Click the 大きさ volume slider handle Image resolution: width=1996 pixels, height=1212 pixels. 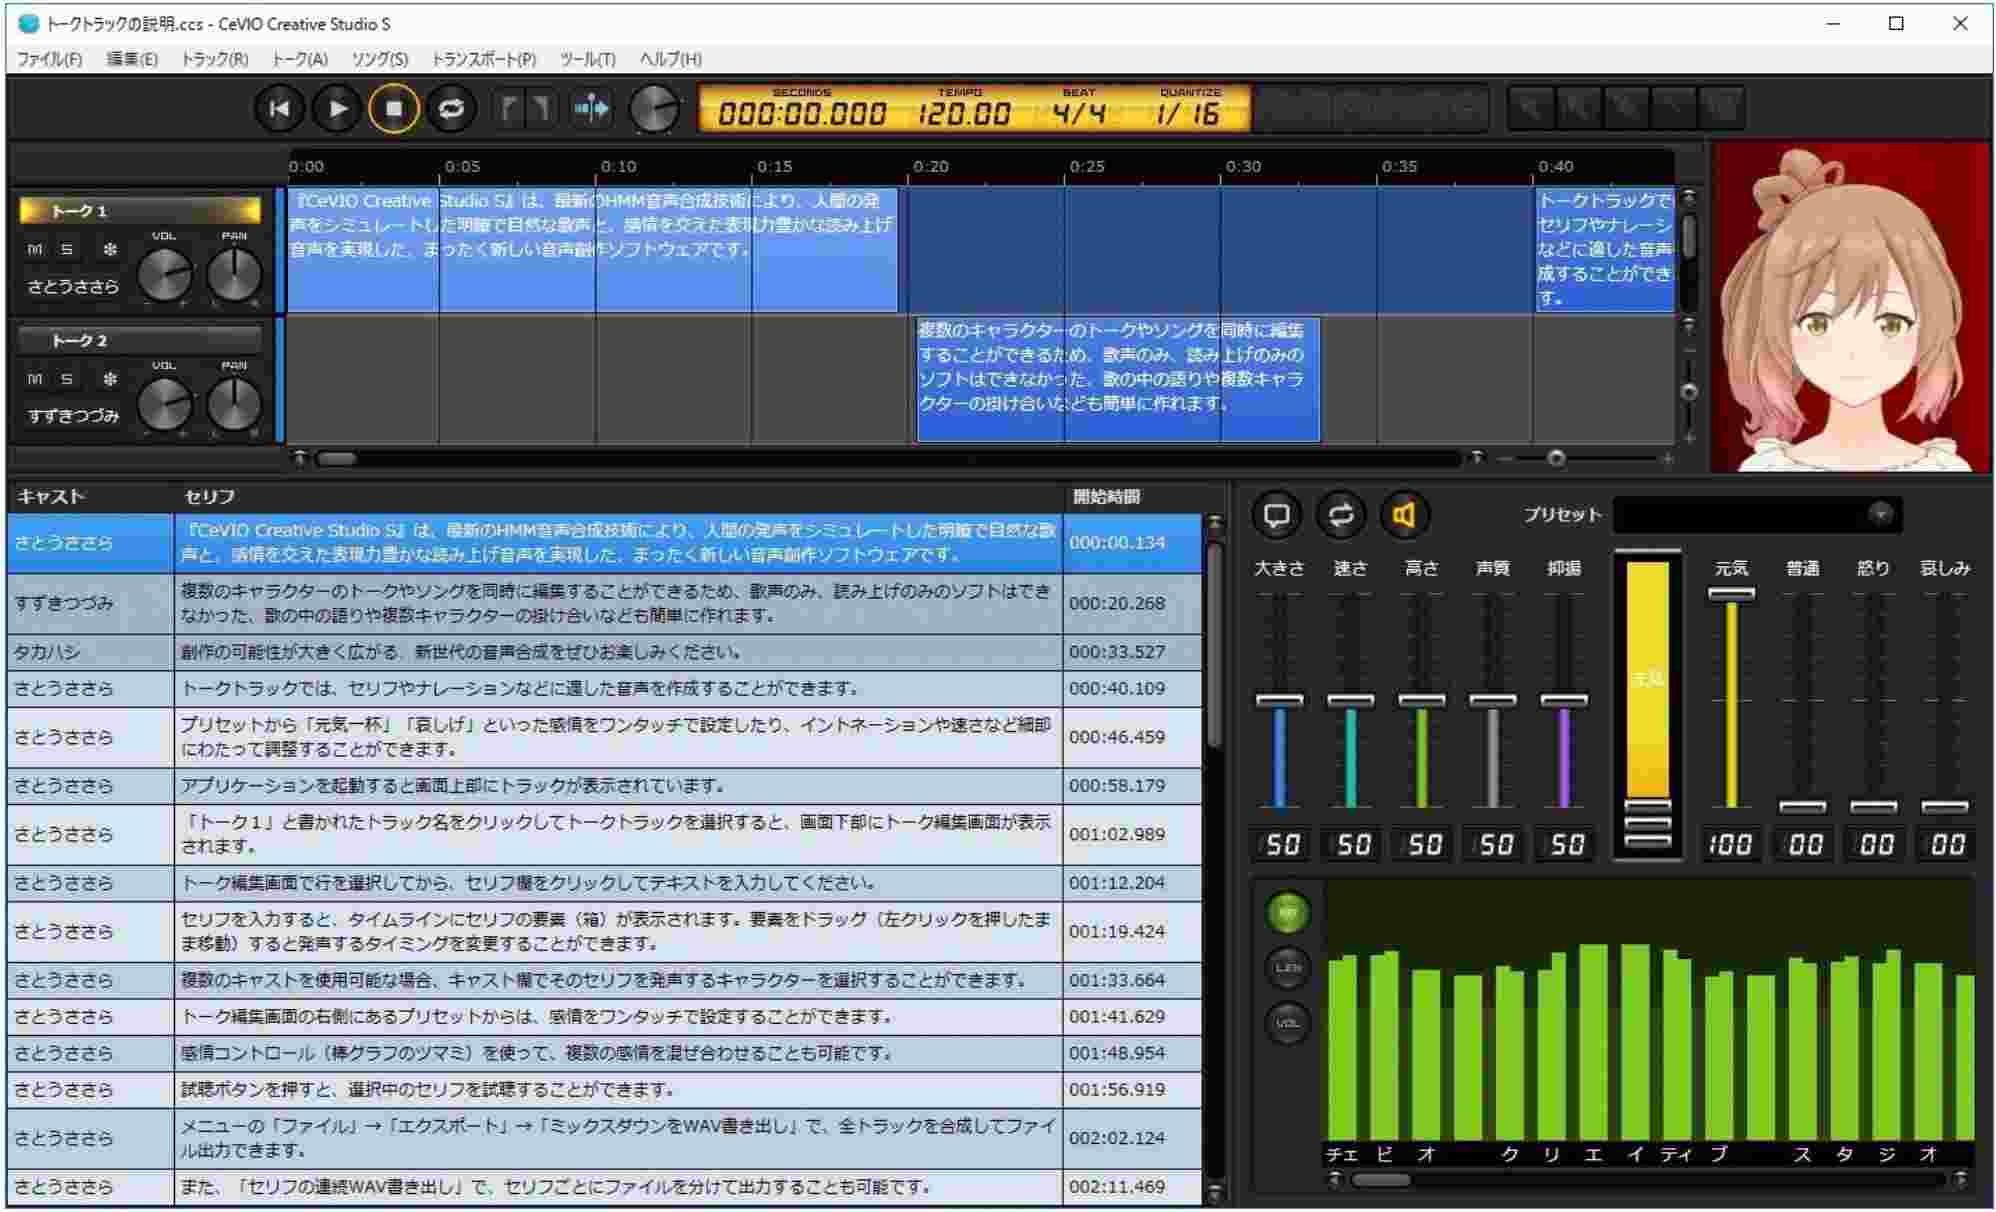(1280, 700)
